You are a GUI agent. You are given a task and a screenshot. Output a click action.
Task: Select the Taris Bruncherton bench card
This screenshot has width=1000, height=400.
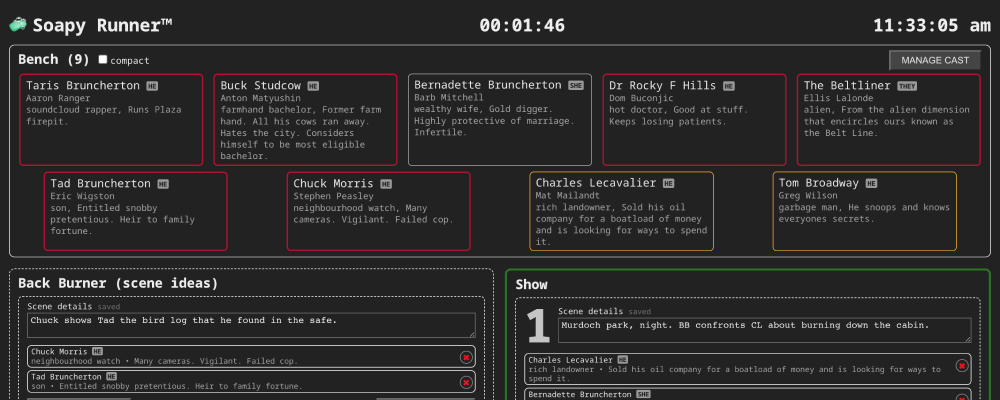point(111,120)
